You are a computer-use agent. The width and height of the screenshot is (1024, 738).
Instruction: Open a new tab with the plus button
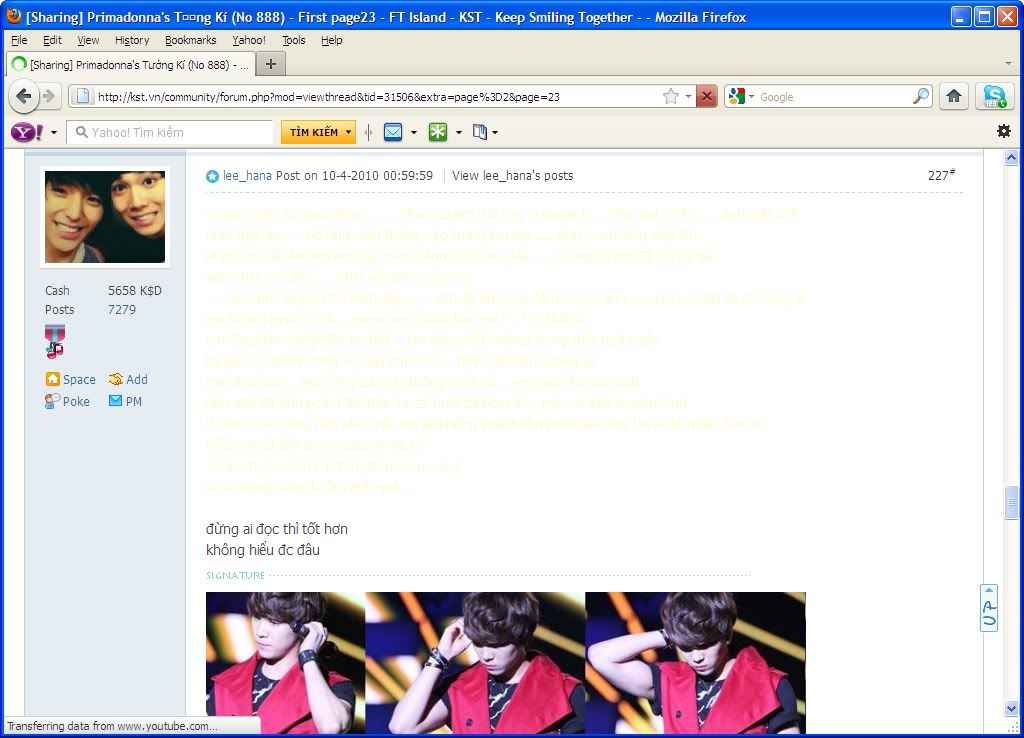tap(271, 64)
